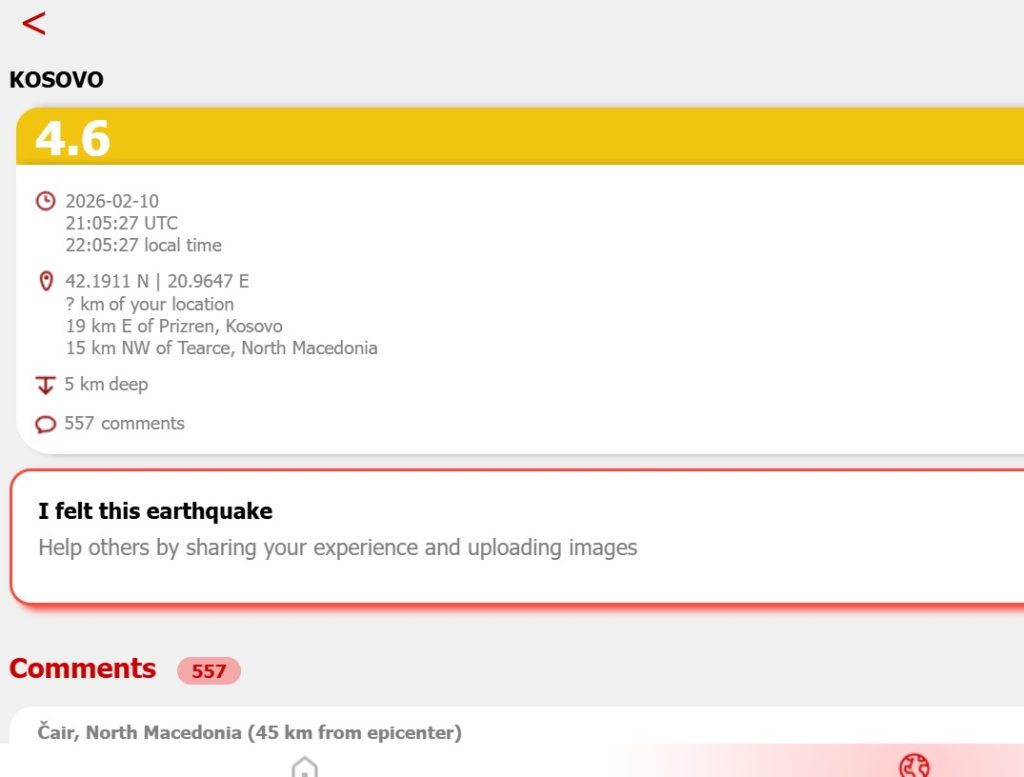Click the location pin icon
The height and width of the screenshot is (777, 1024).
click(45, 282)
